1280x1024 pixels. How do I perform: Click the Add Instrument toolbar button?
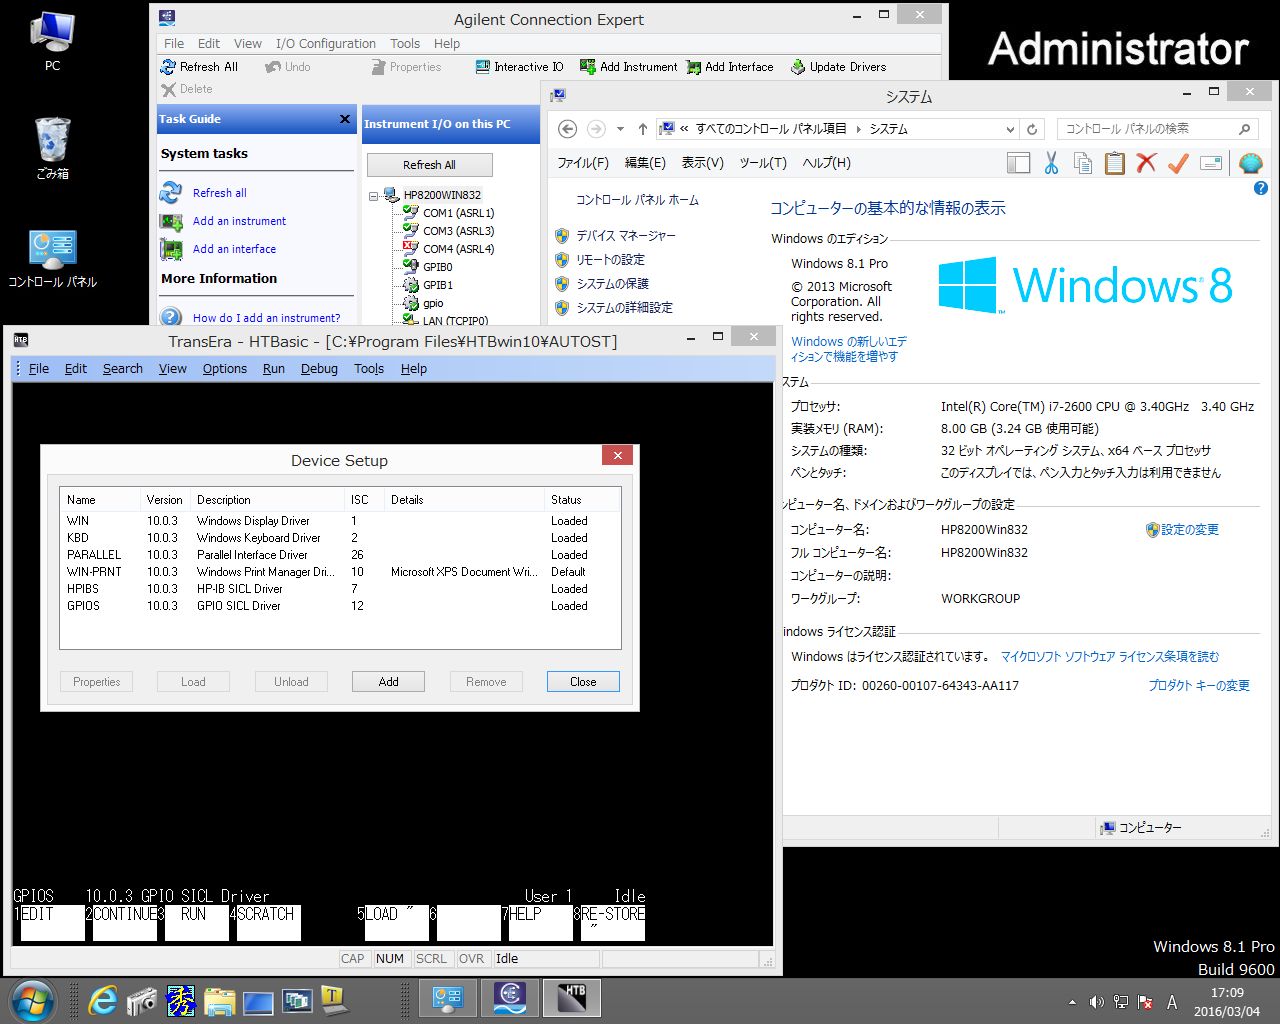pyautogui.click(x=628, y=67)
